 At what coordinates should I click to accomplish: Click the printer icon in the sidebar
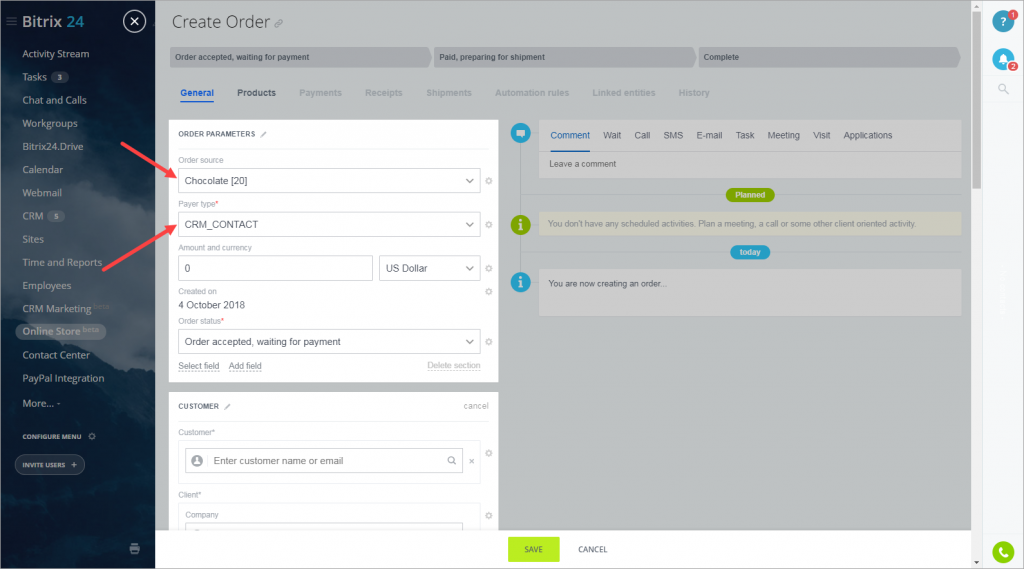[135, 549]
